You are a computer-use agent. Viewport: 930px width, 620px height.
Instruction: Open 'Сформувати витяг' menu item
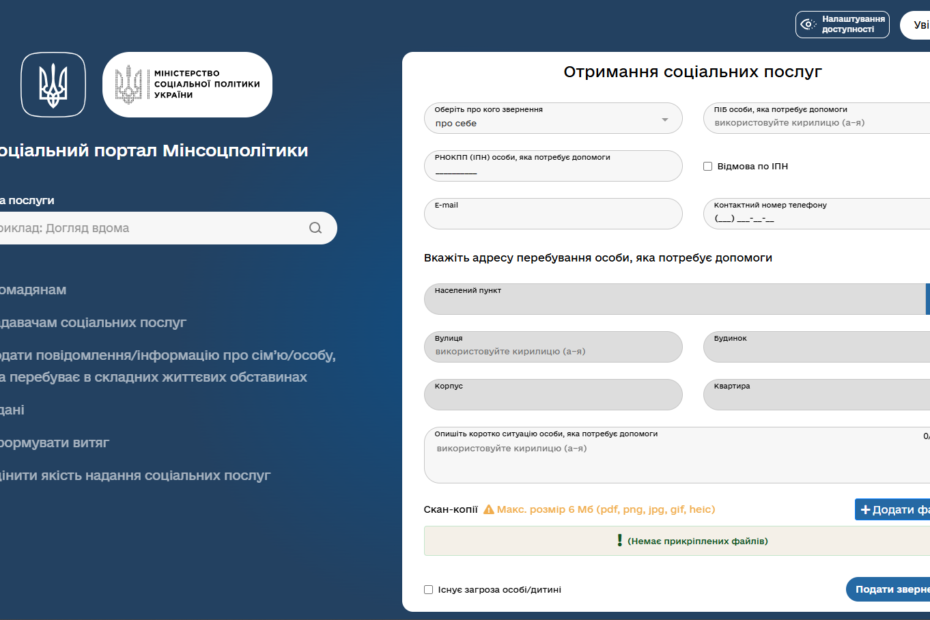(x=55, y=442)
